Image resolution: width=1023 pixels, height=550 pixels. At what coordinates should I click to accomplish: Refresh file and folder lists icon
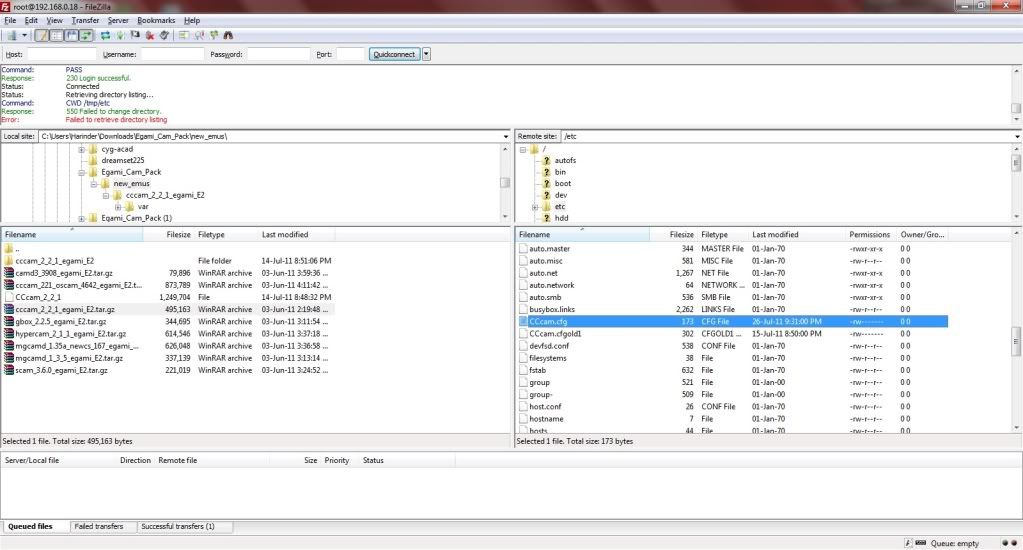pos(105,35)
